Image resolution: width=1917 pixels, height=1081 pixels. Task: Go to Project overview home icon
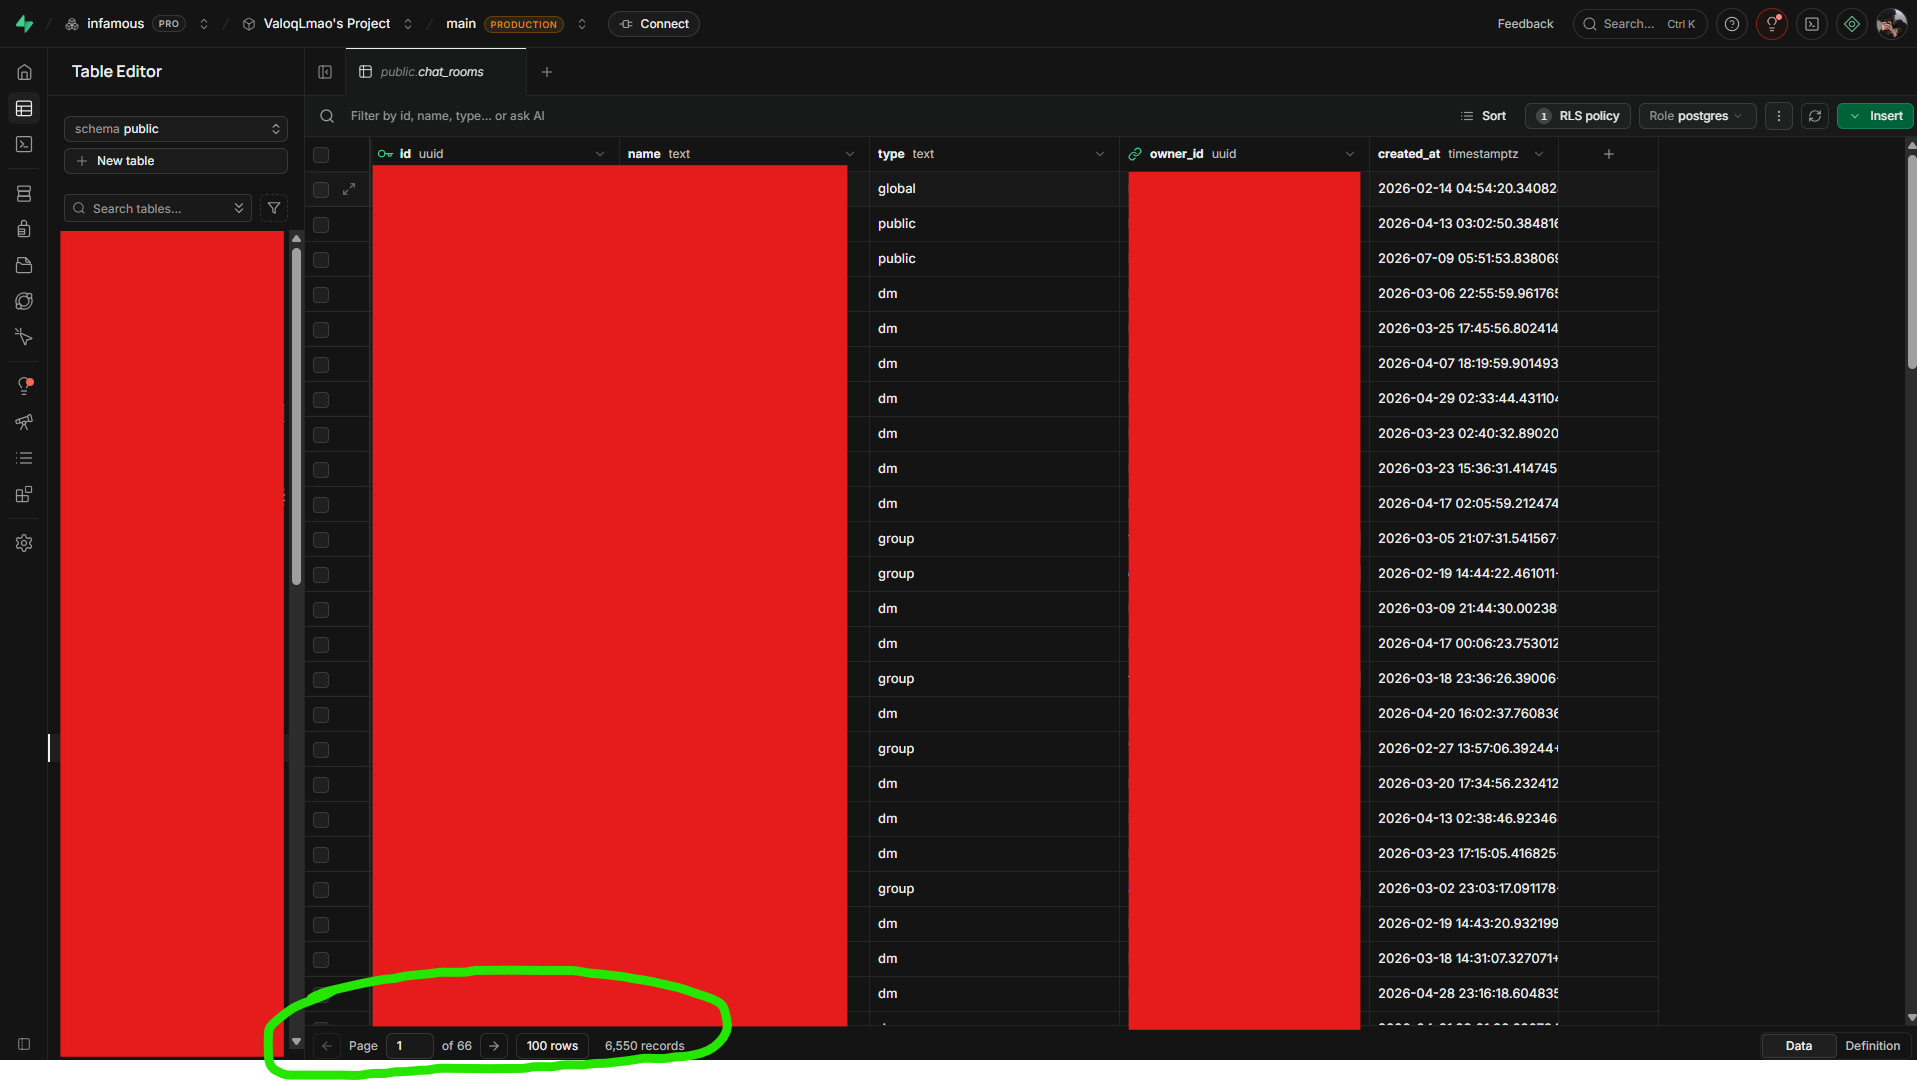25,72
